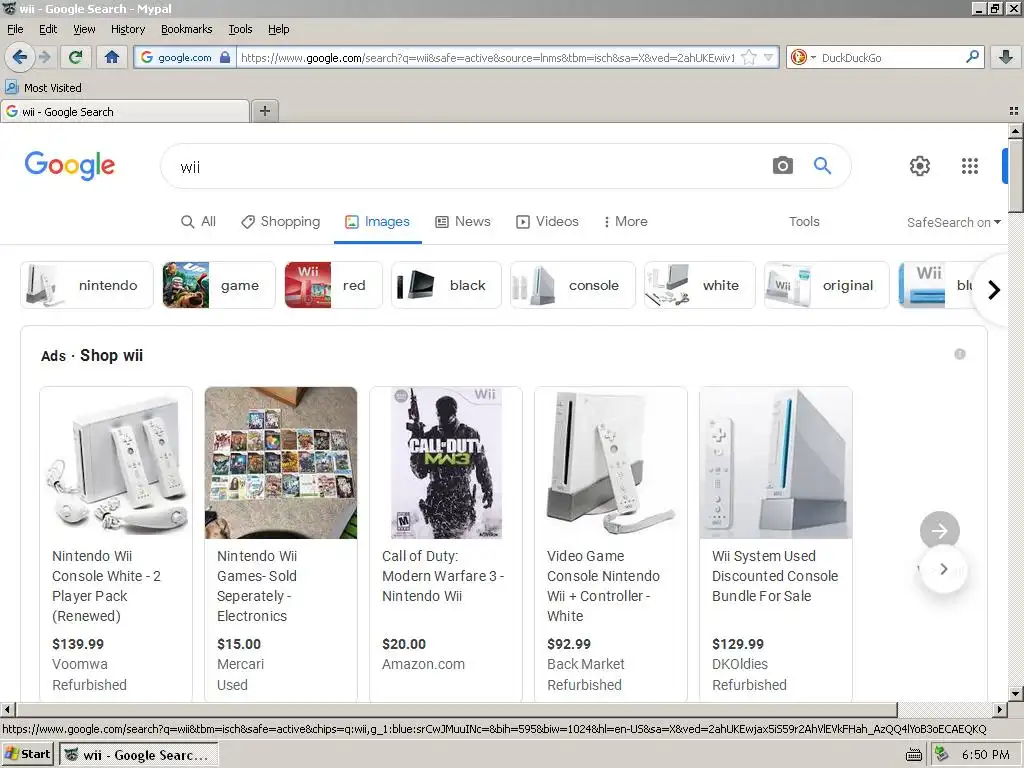The height and width of the screenshot is (768, 1024).
Task: Filter images by red chip
Action: coord(333,285)
